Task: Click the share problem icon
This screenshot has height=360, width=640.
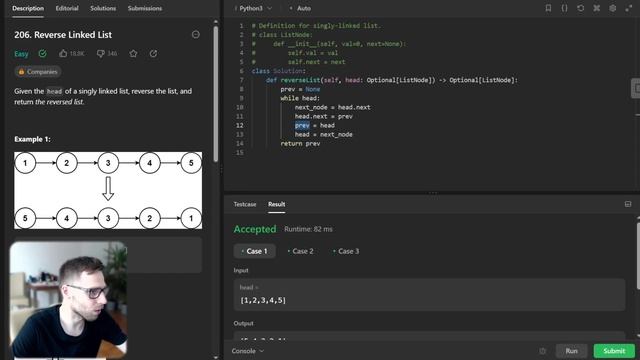Action: pos(153,53)
